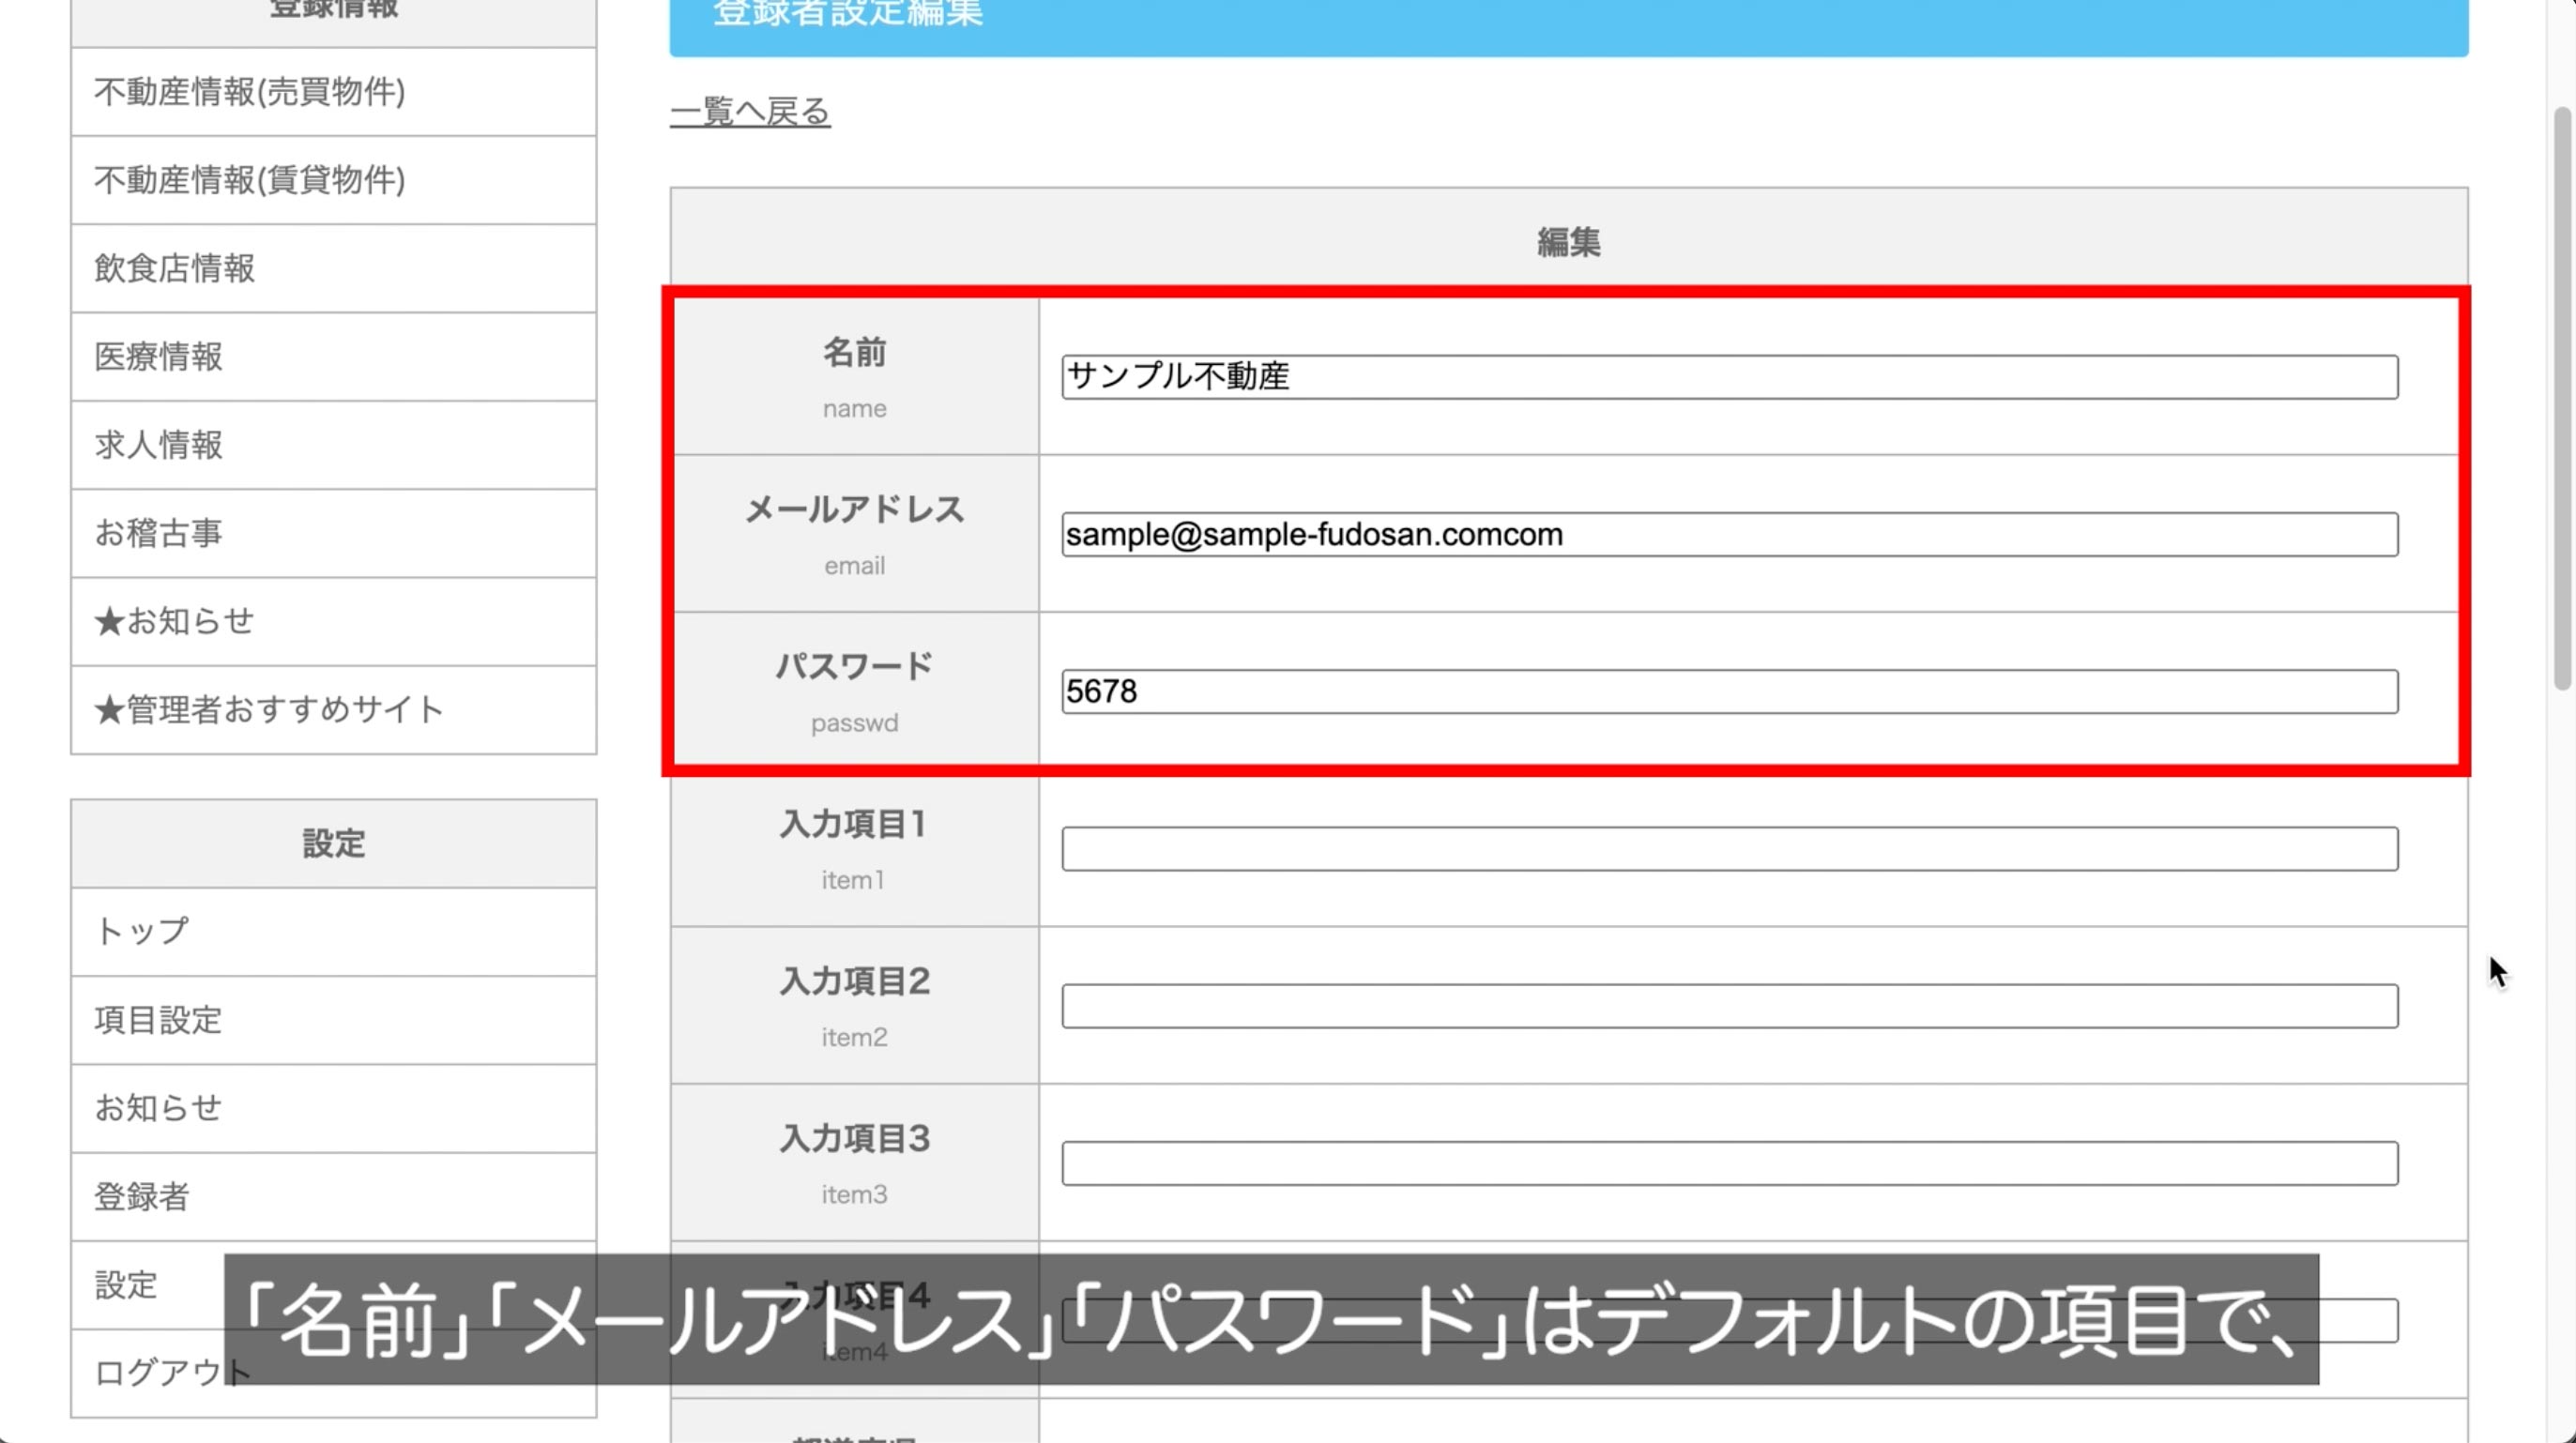The width and height of the screenshot is (2576, 1443).
Task: Click the 入力項目3 text field
Action: pyautogui.click(x=1729, y=1164)
